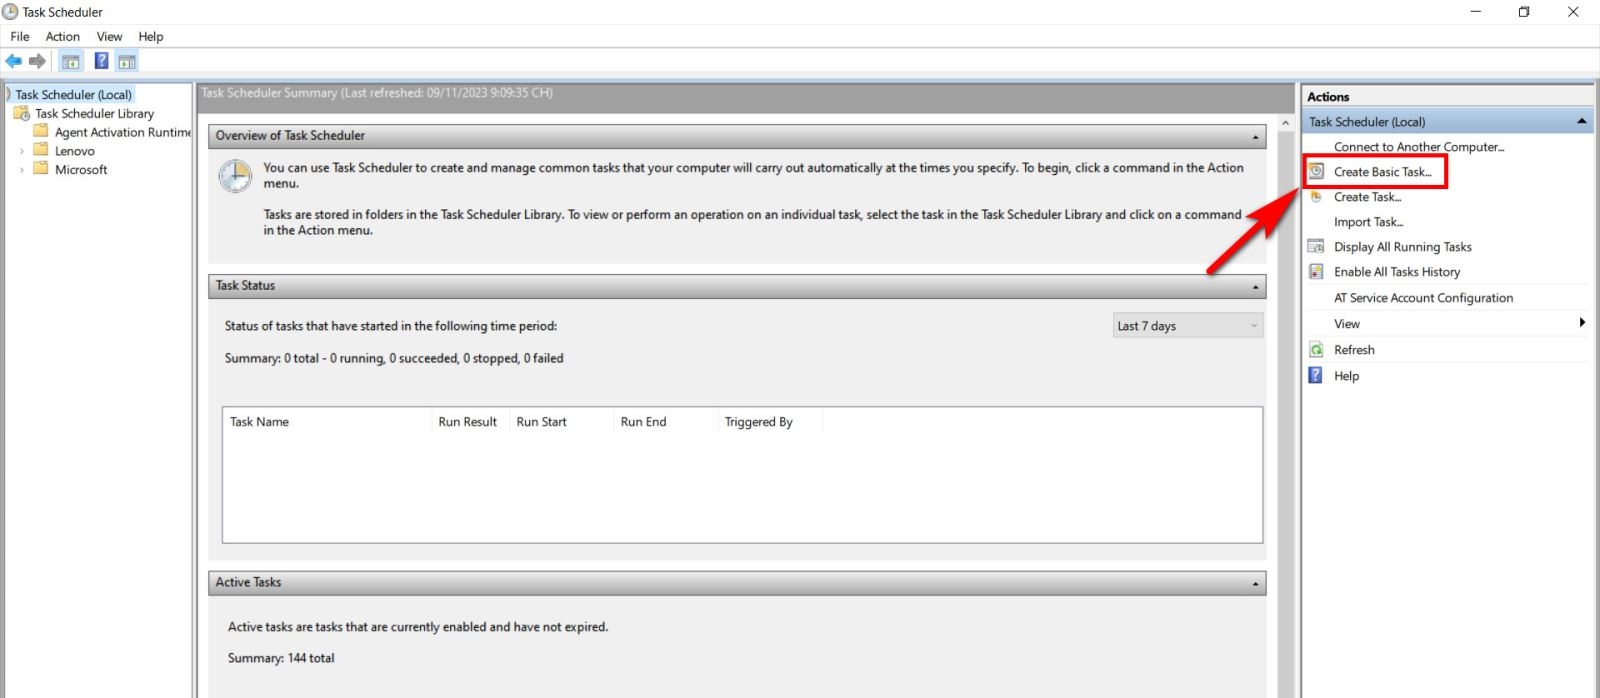Collapse the Active Tasks section

click(x=1256, y=583)
